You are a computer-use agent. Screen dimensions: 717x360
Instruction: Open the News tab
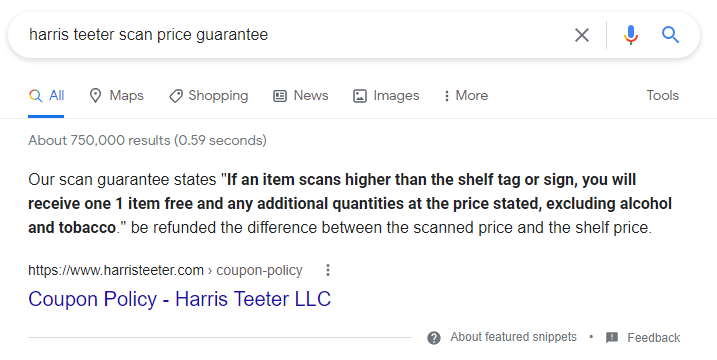301,96
